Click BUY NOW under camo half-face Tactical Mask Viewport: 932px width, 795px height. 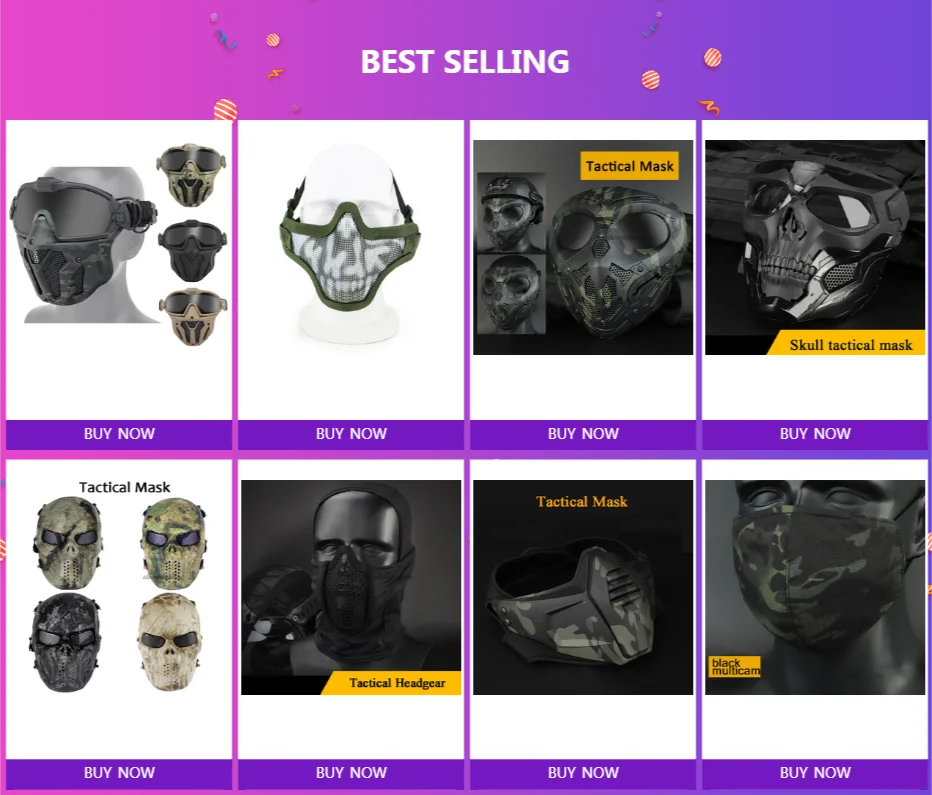(583, 773)
